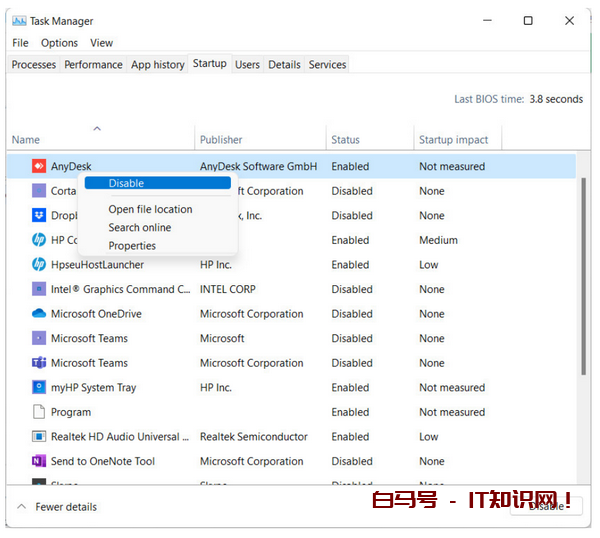
Task: Click the Intel Graphics Command Center icon
Action: click(39, 289)
